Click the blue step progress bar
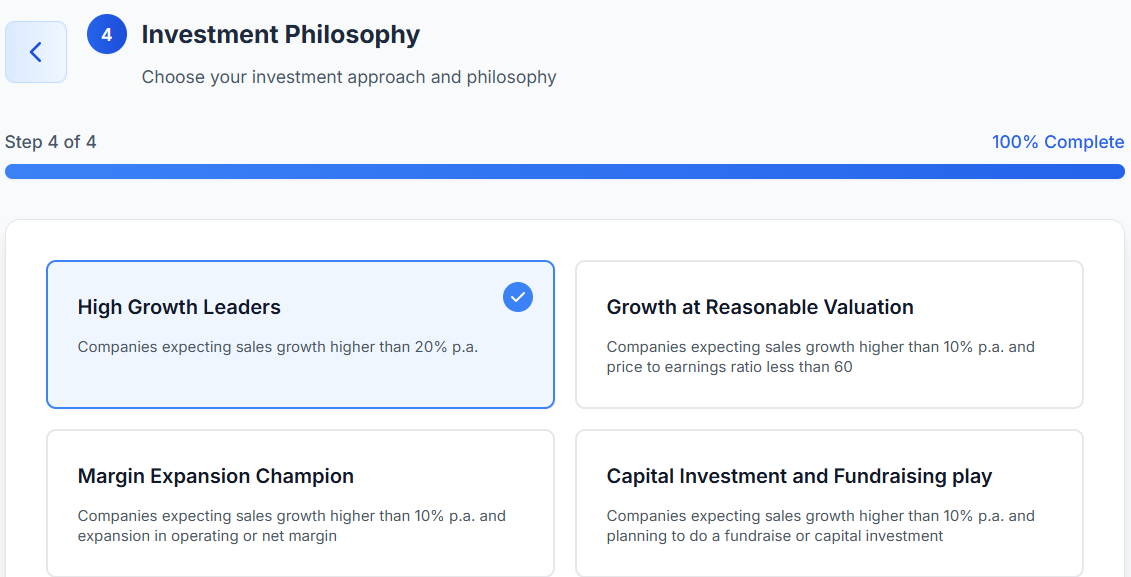1131x577 pixels. point(564,172)
